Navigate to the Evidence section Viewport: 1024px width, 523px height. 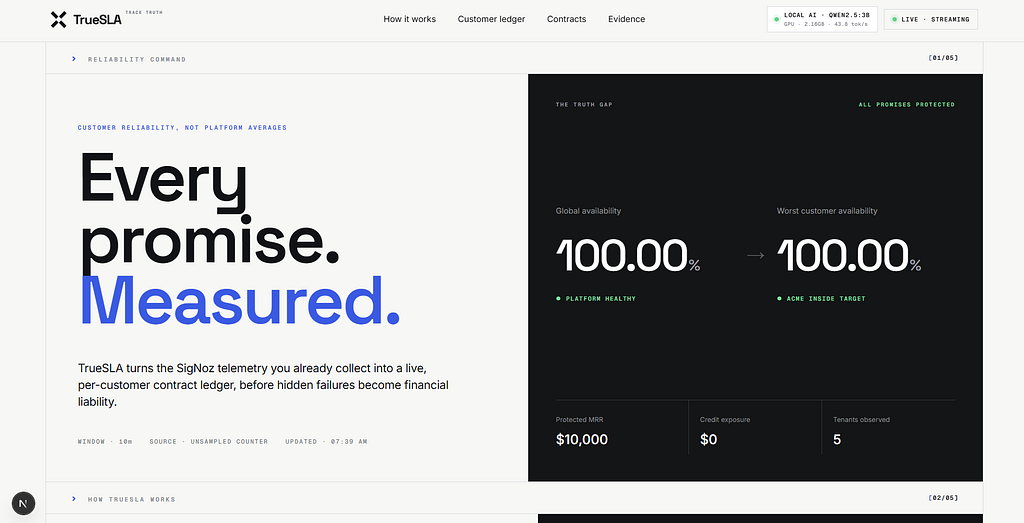tap(626, 19)
